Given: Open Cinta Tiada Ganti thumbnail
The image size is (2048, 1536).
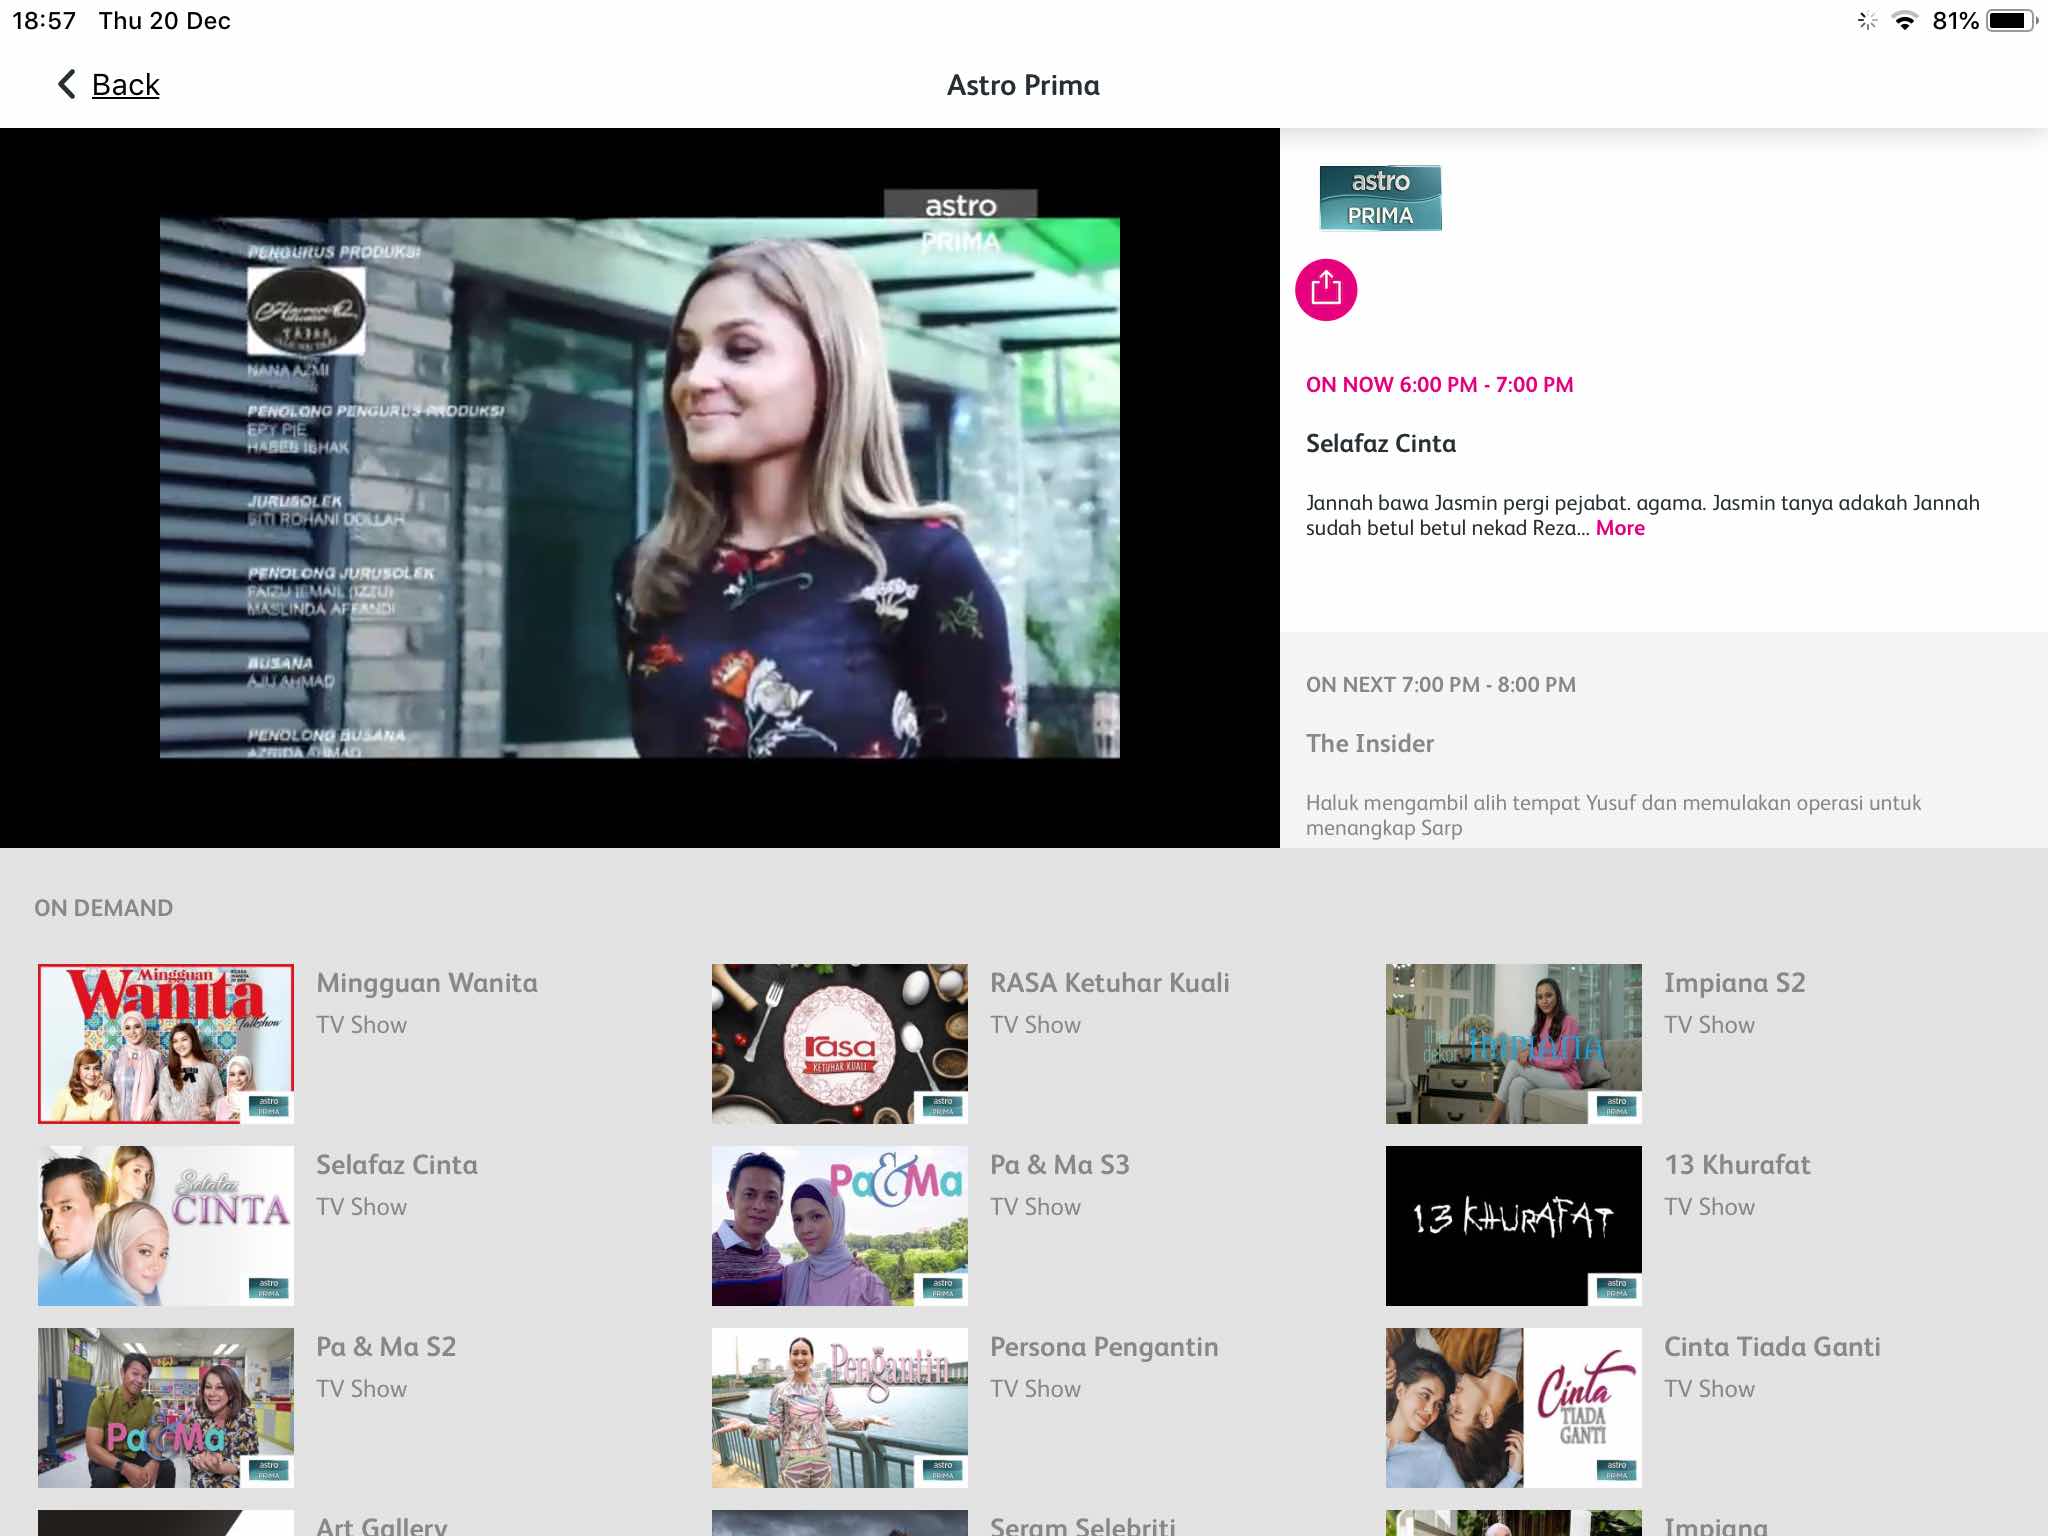Looking at the screenshot, I should click(x=1514, y=1408).
